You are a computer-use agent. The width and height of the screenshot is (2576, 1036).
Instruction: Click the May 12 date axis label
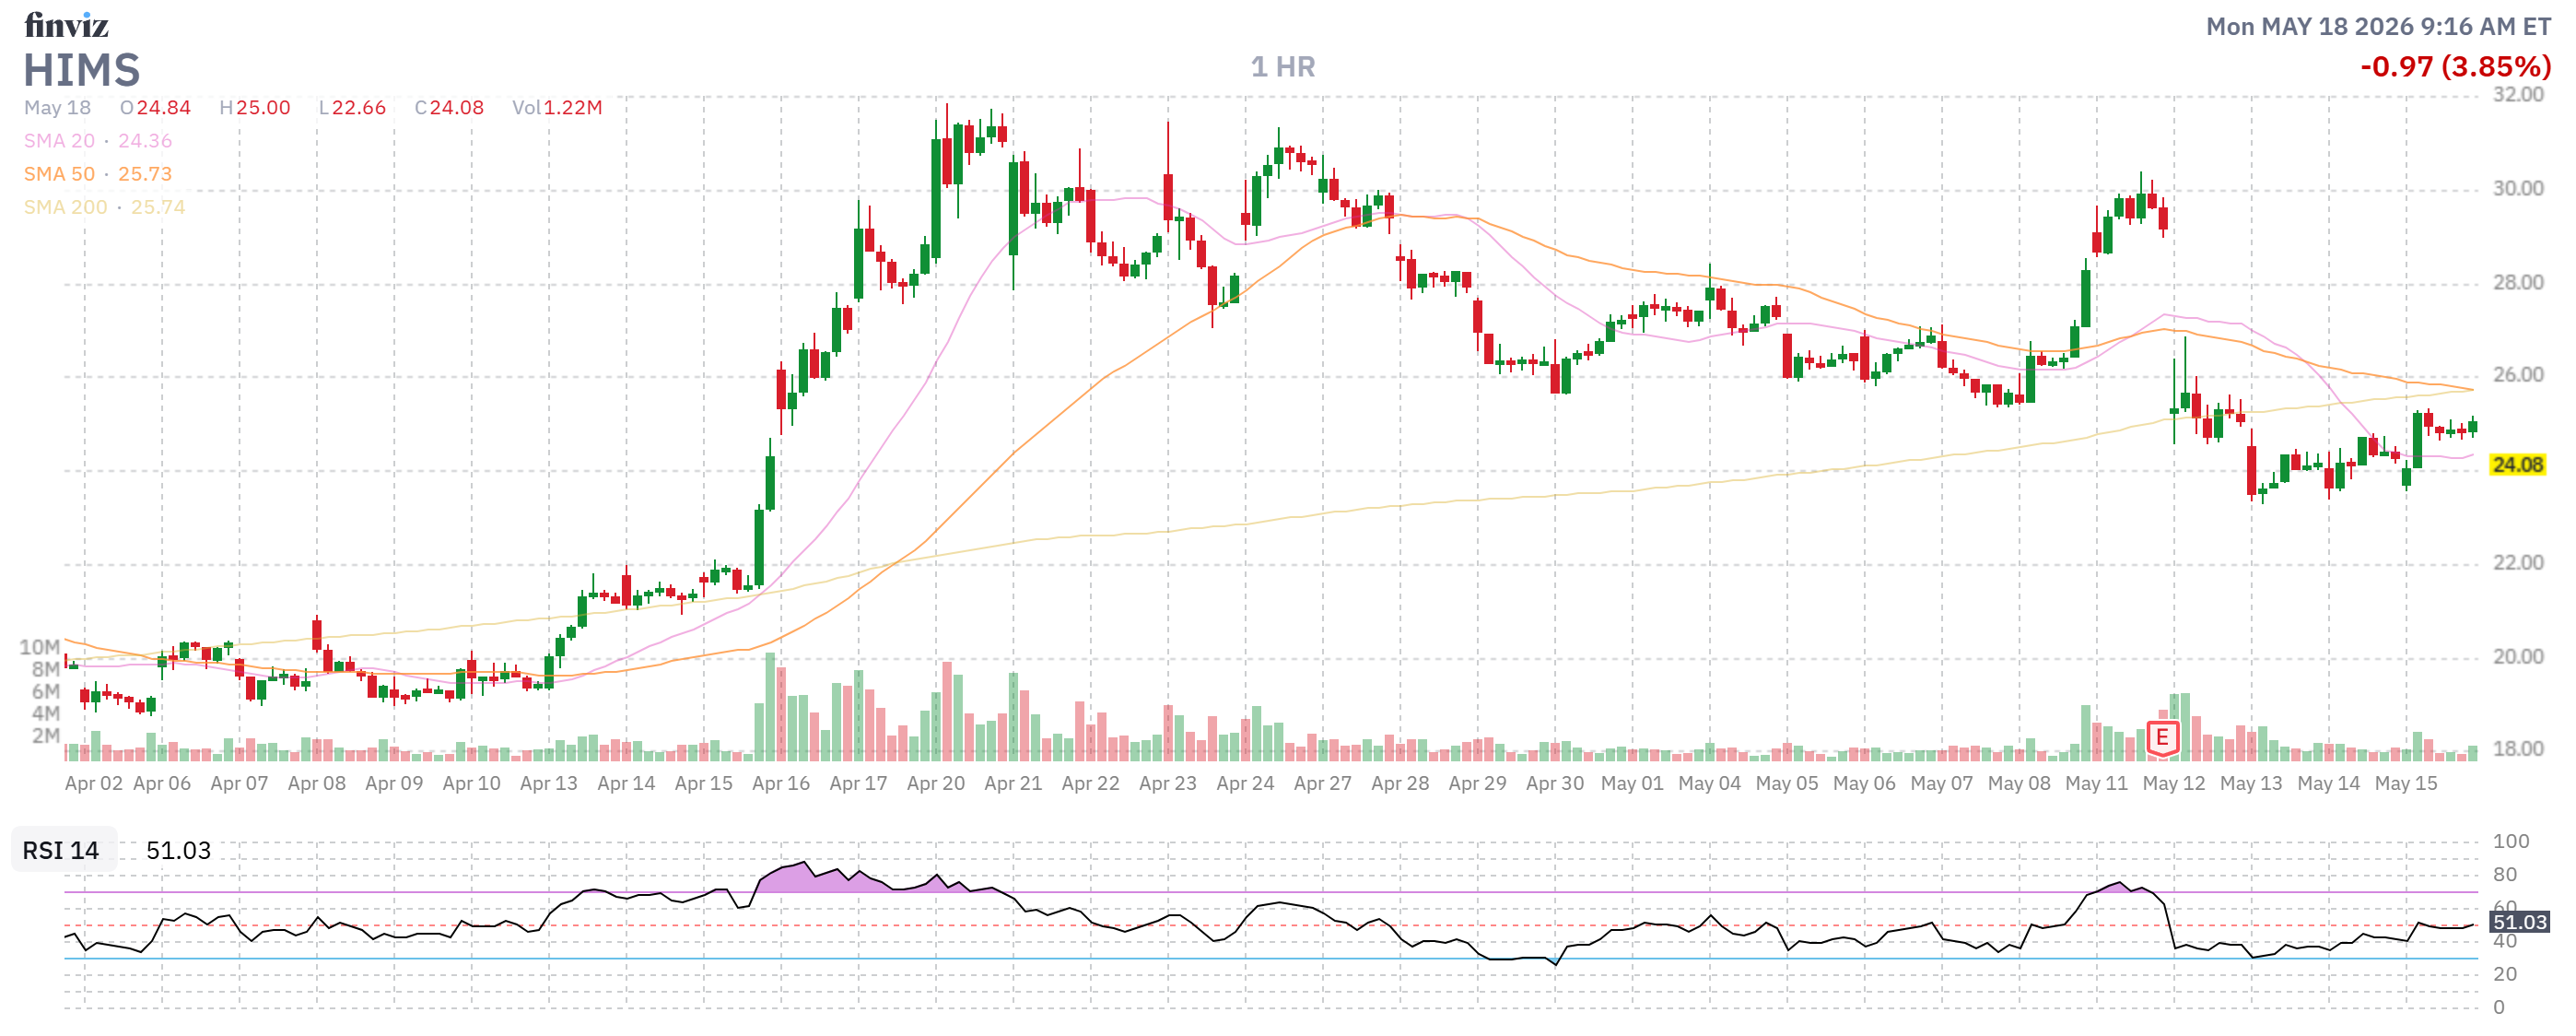click(2174, 783)
